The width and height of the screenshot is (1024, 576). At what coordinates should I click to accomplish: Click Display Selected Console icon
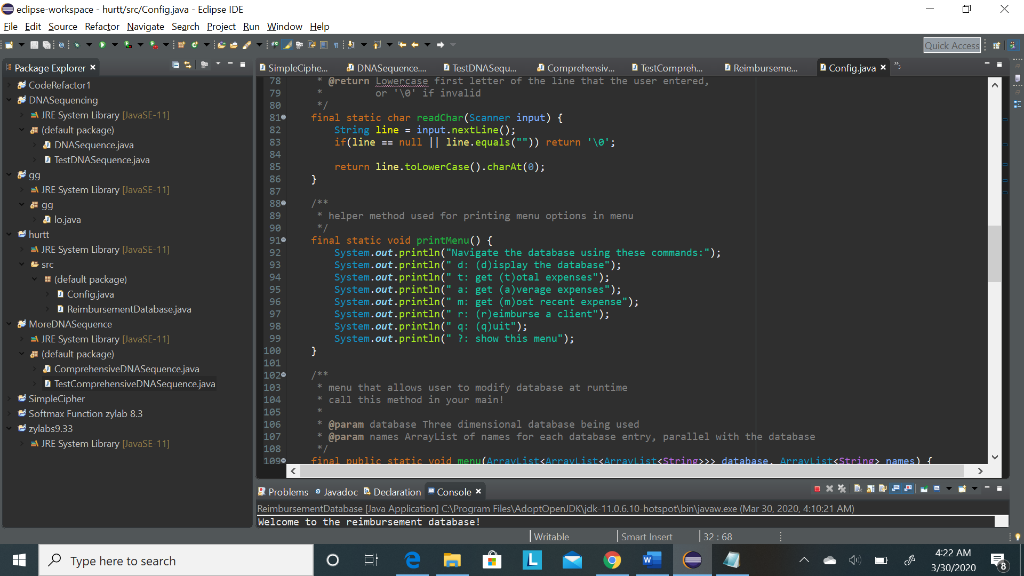(x=936, y=488)
